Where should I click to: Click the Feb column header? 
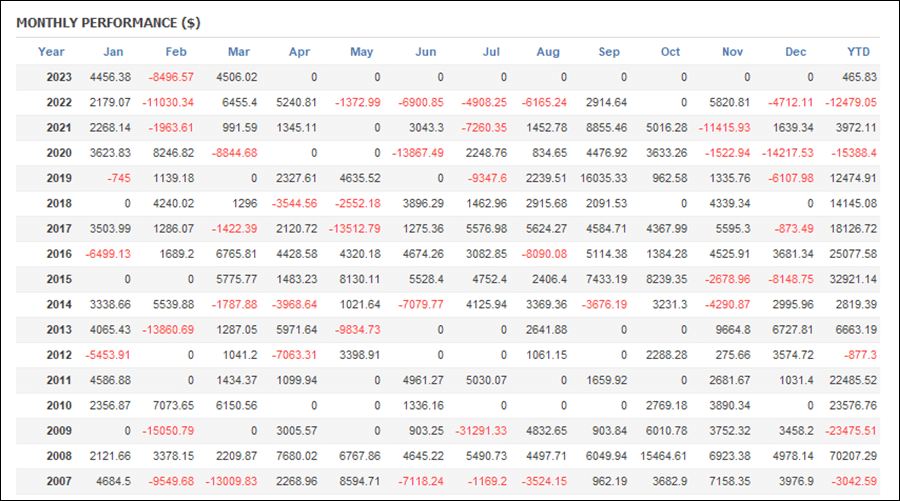[x=176, y=52]
